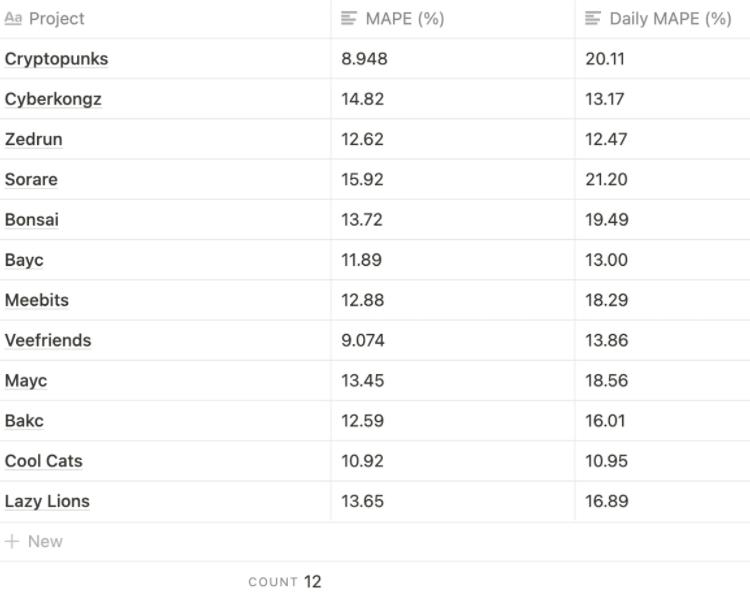Click the text-type icon beside Daily MAPE (%)
Screen dimensions: 750x596
(593, 19)
